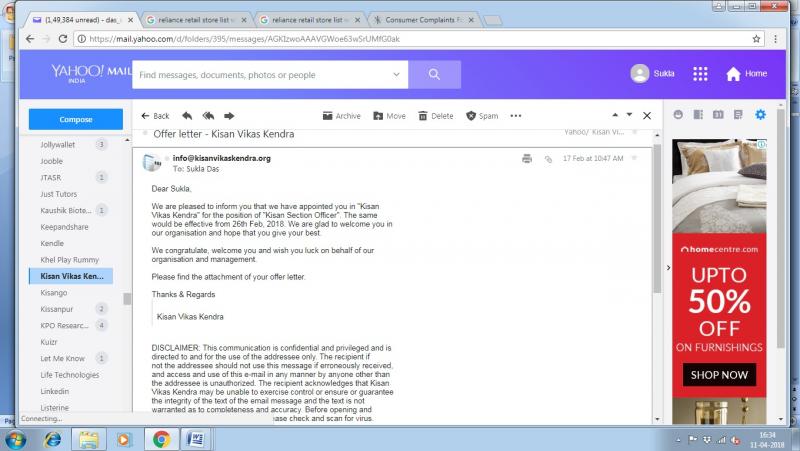Print this email using printer icon
Viewport: 800px width, 451px height.
[527, 158]
